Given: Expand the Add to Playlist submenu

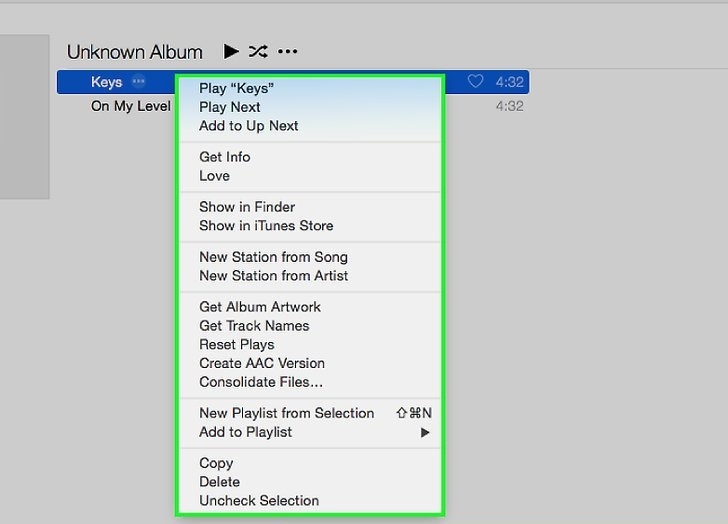Looking at the screenshot, I should point(310,432).
